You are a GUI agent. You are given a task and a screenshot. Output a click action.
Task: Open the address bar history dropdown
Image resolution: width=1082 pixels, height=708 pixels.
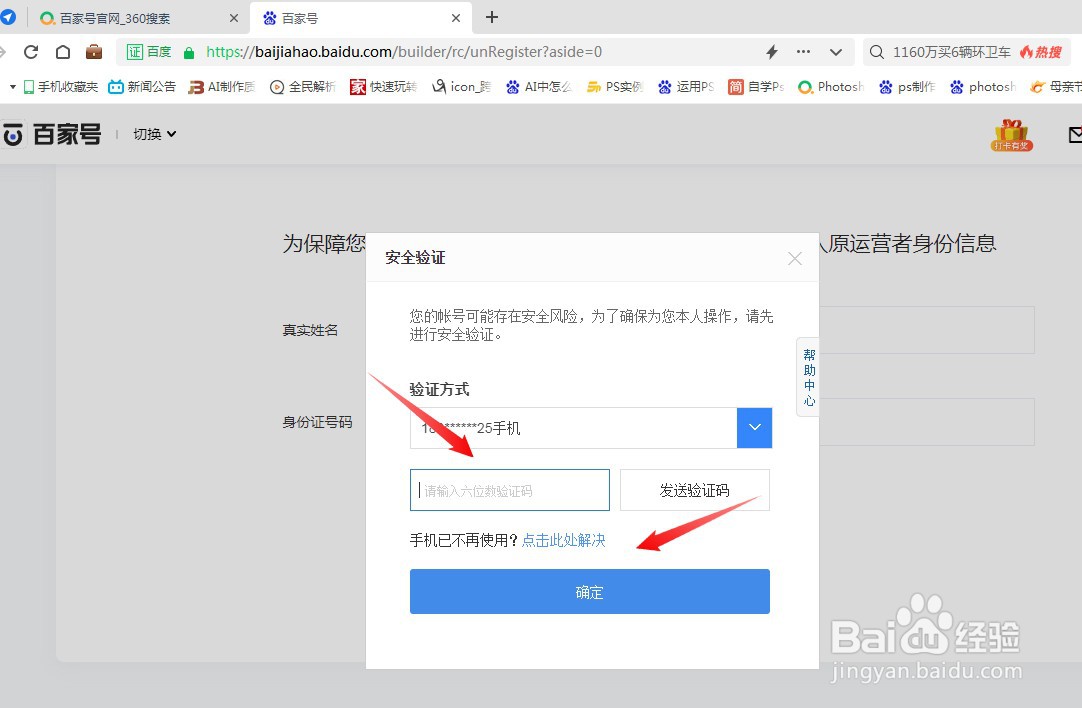click(x=835, y=51)
